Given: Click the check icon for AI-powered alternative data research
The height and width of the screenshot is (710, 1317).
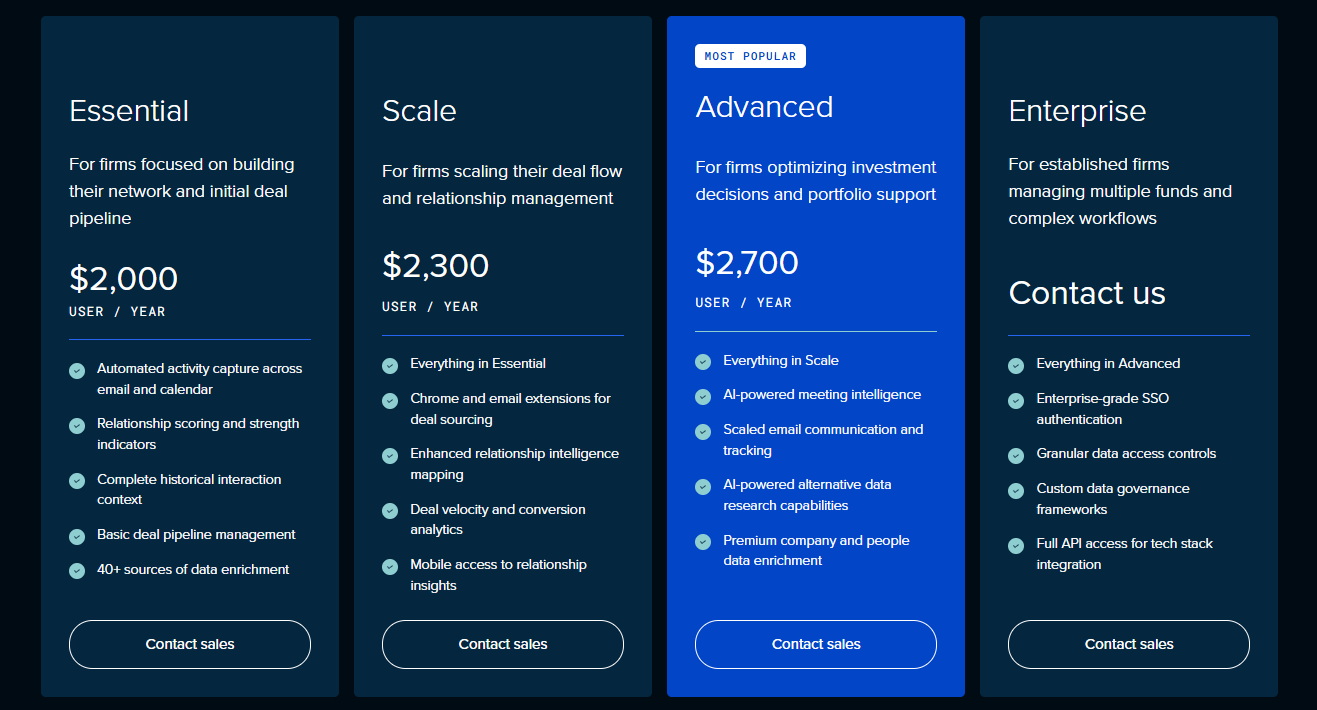Looking at the screenshot, I should [703, 487].
